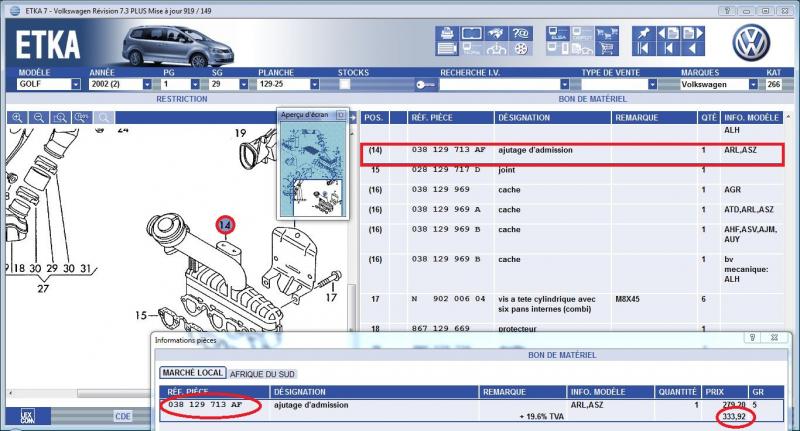Toggle the STOCKS checkbox

pyautogui.click(x=345, y=85)
